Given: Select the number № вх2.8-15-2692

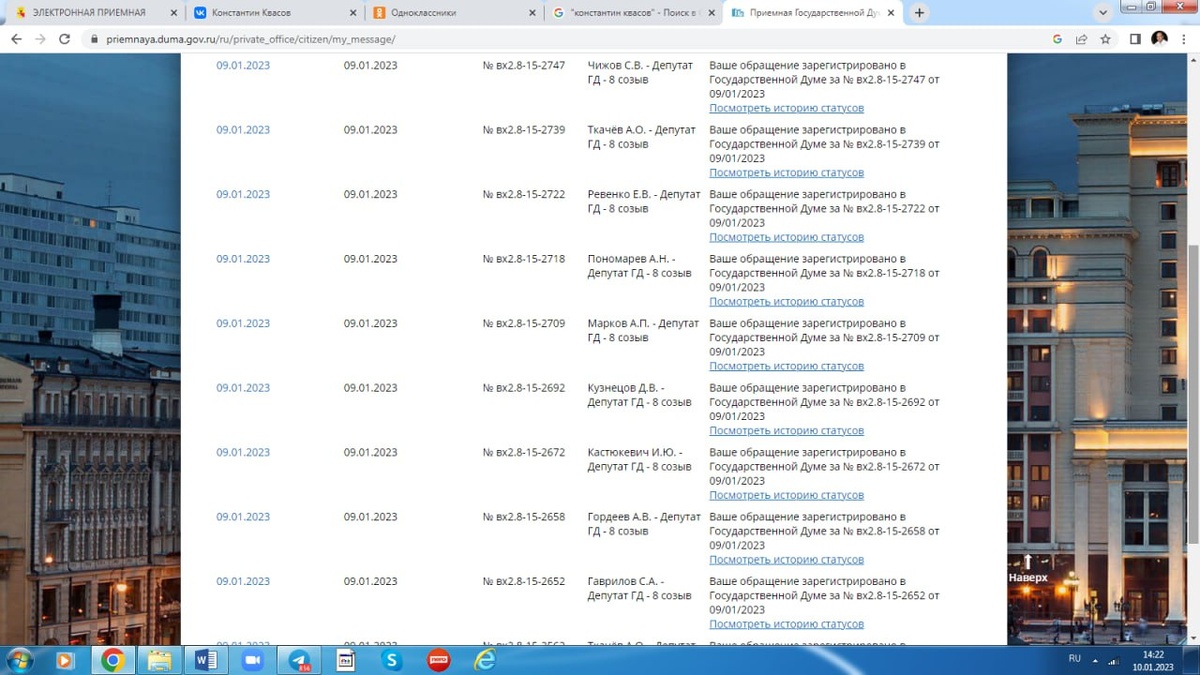Looking at the screenshot, I should pos(523,388).
